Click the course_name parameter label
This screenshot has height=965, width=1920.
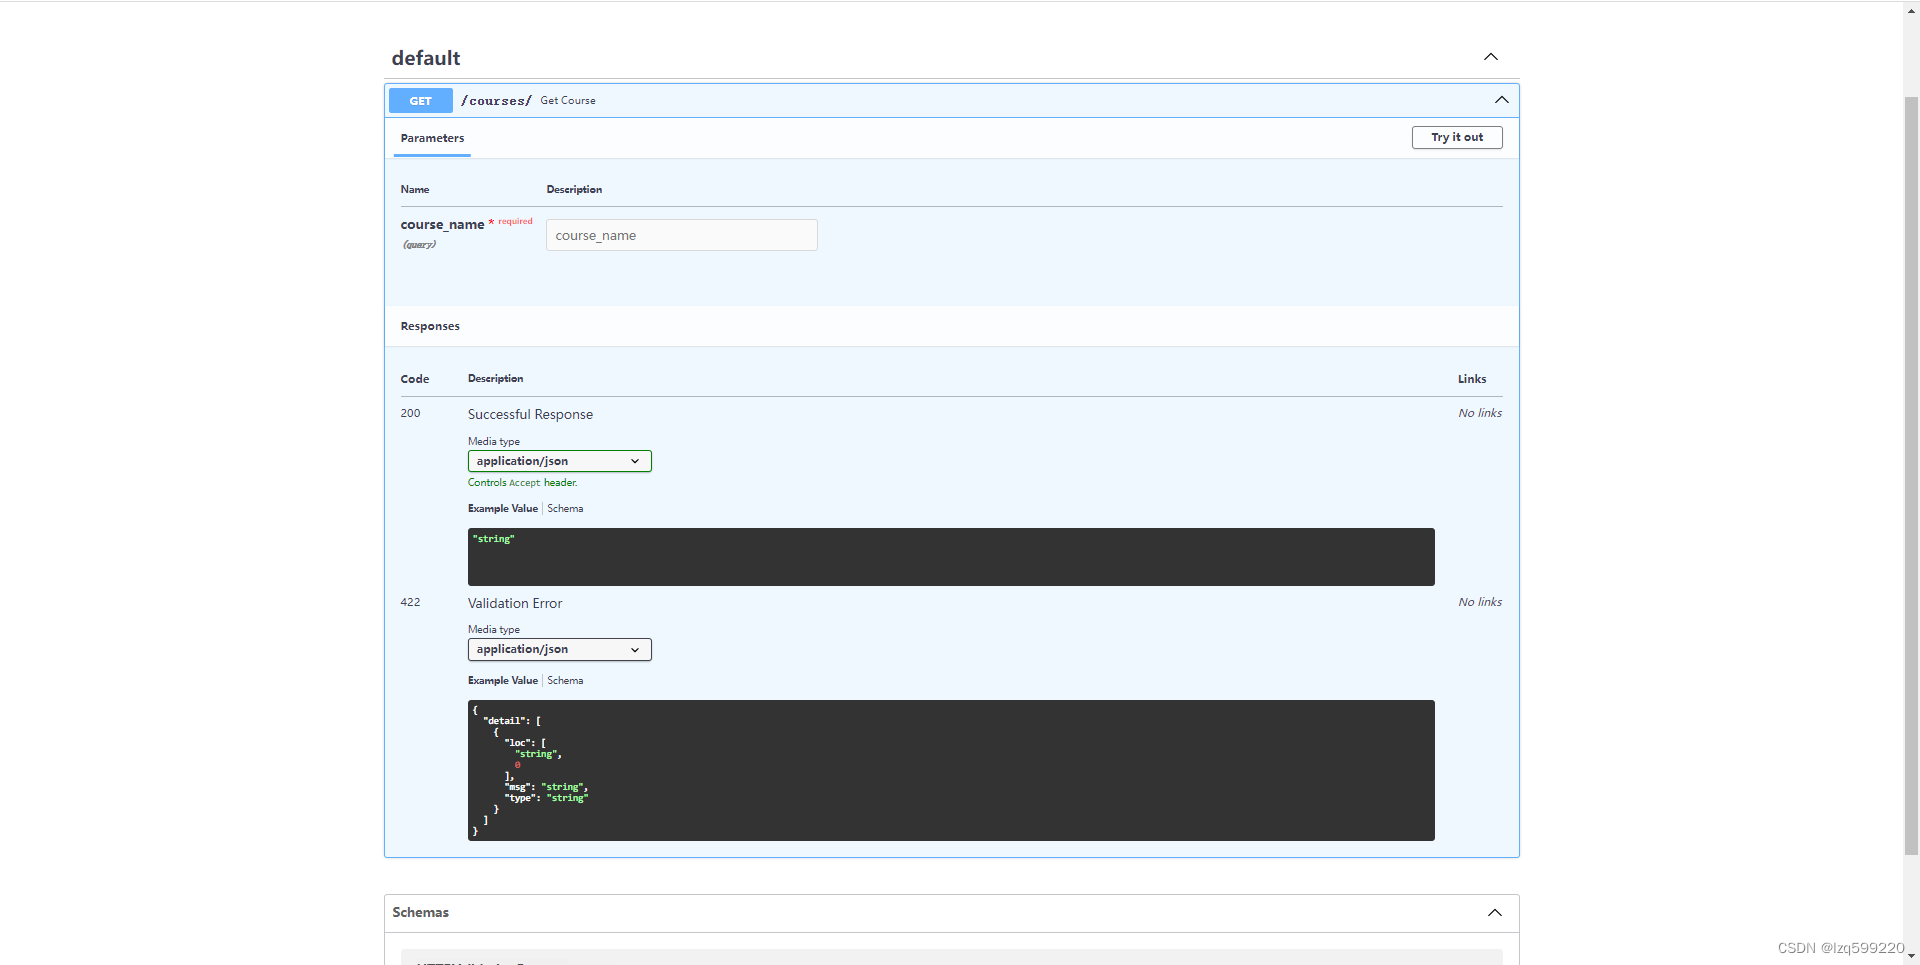442,225
